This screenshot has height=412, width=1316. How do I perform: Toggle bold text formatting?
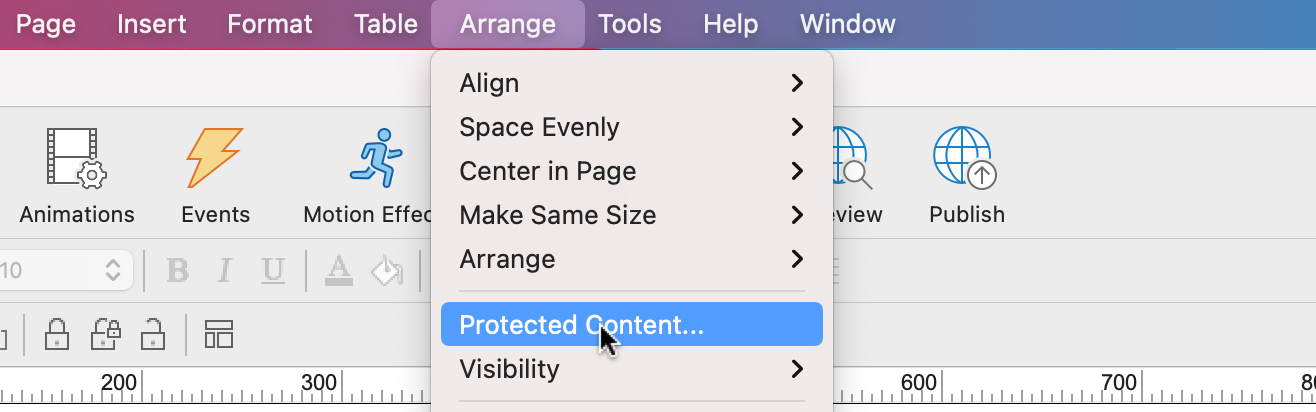click(x=178, y=270)
